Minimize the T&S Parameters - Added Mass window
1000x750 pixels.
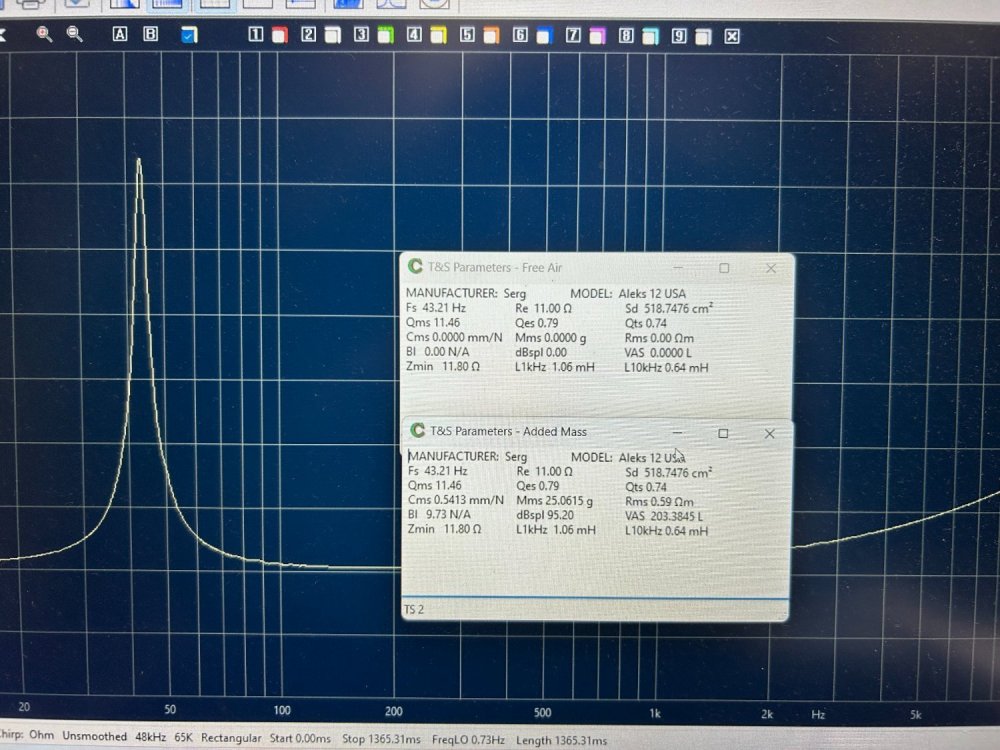[679, 433]
